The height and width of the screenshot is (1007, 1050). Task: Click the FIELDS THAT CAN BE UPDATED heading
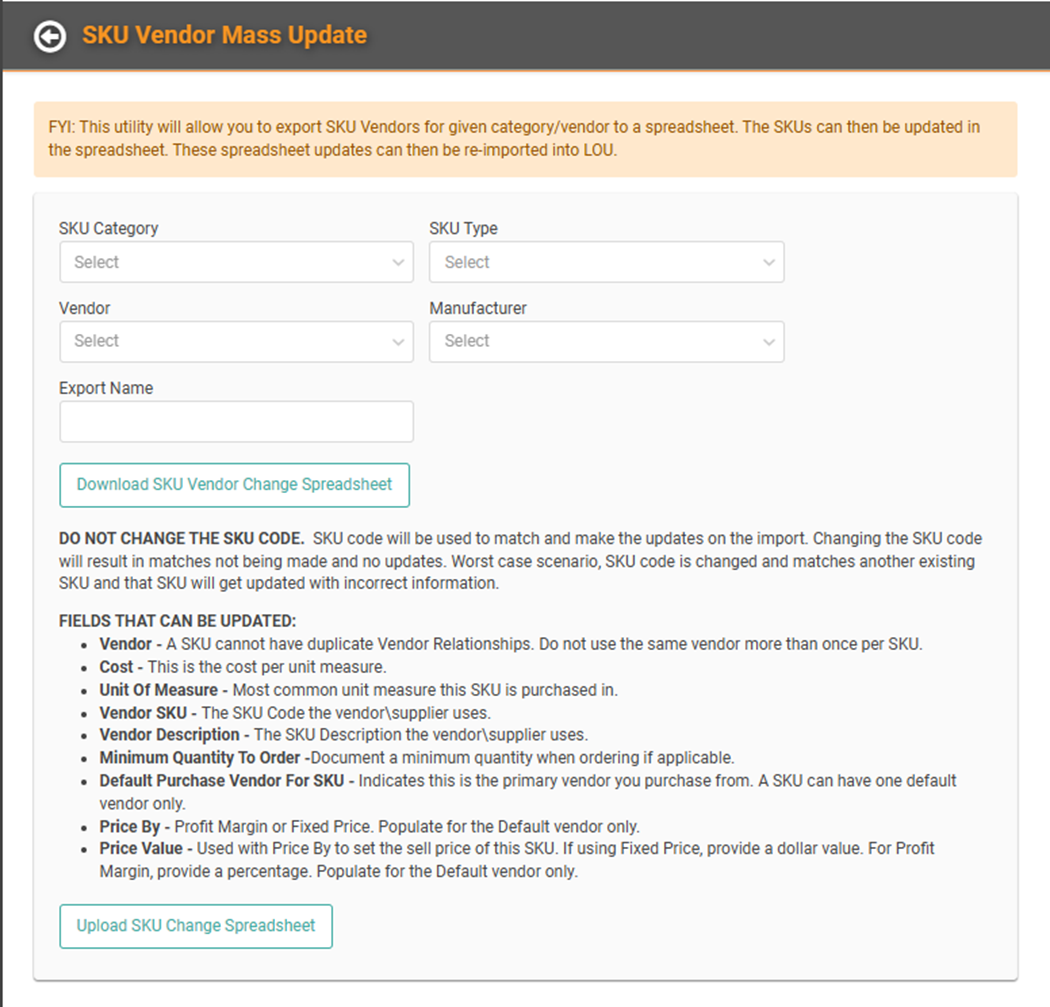coord(177,621)
